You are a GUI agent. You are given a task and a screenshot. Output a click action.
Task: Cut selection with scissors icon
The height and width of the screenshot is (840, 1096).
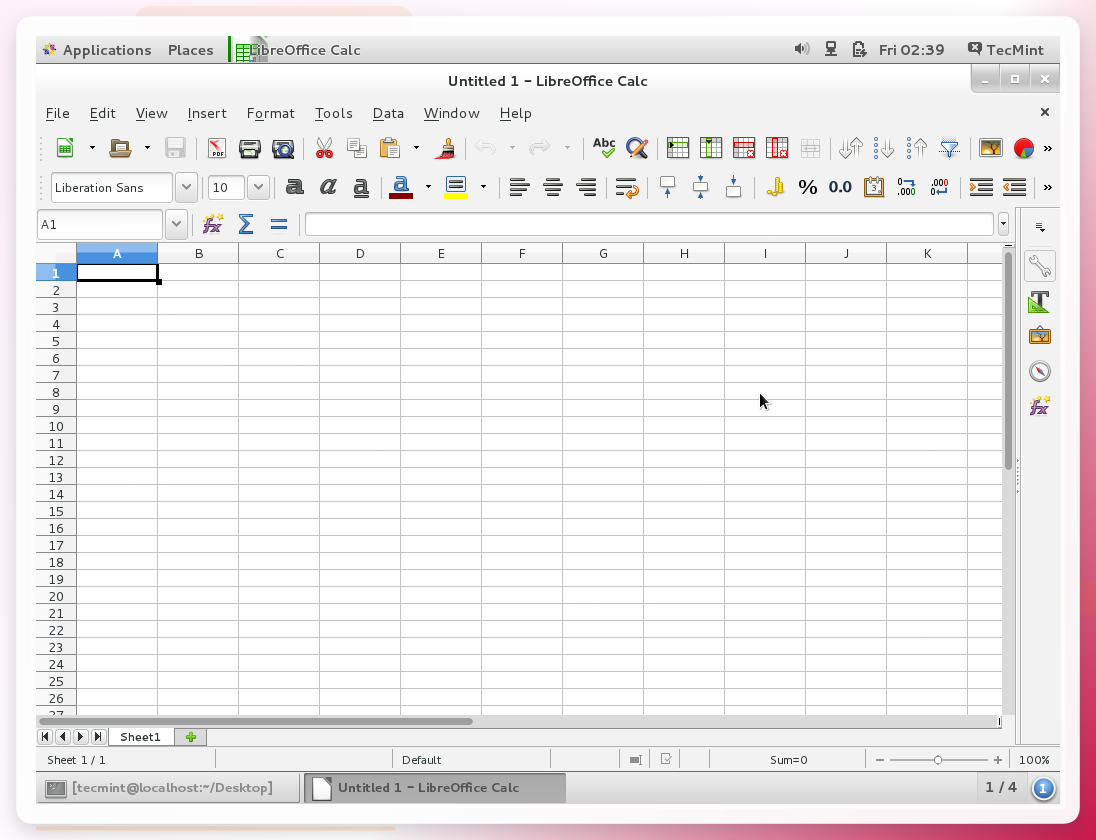pos(324,148)
